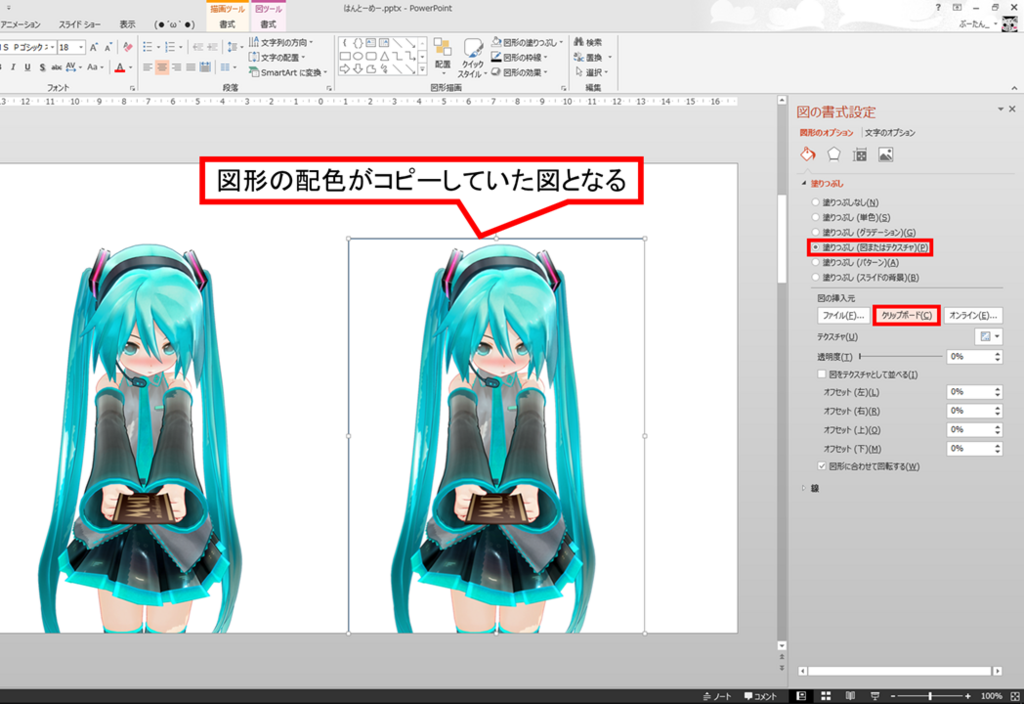The width and height of the screenshot is (1024, 704).
Task: Open the スライド ショー ribbon tab
Action: pyautogui.click(x=80, y=24)
